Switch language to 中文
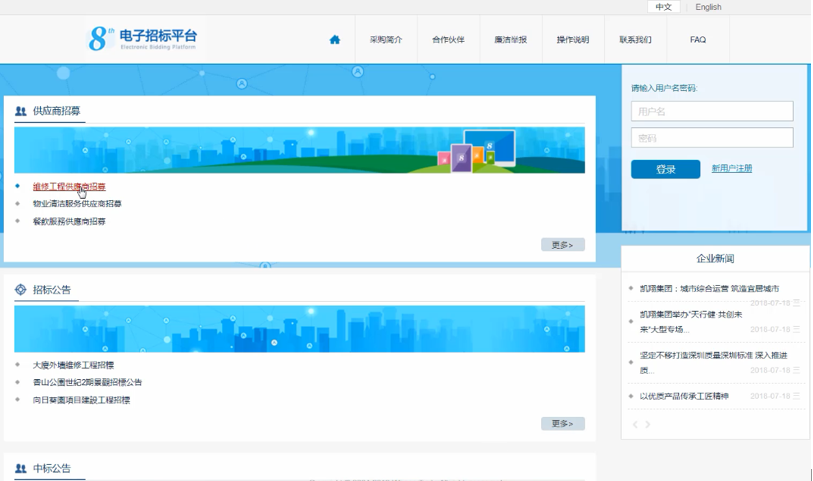 663,7
